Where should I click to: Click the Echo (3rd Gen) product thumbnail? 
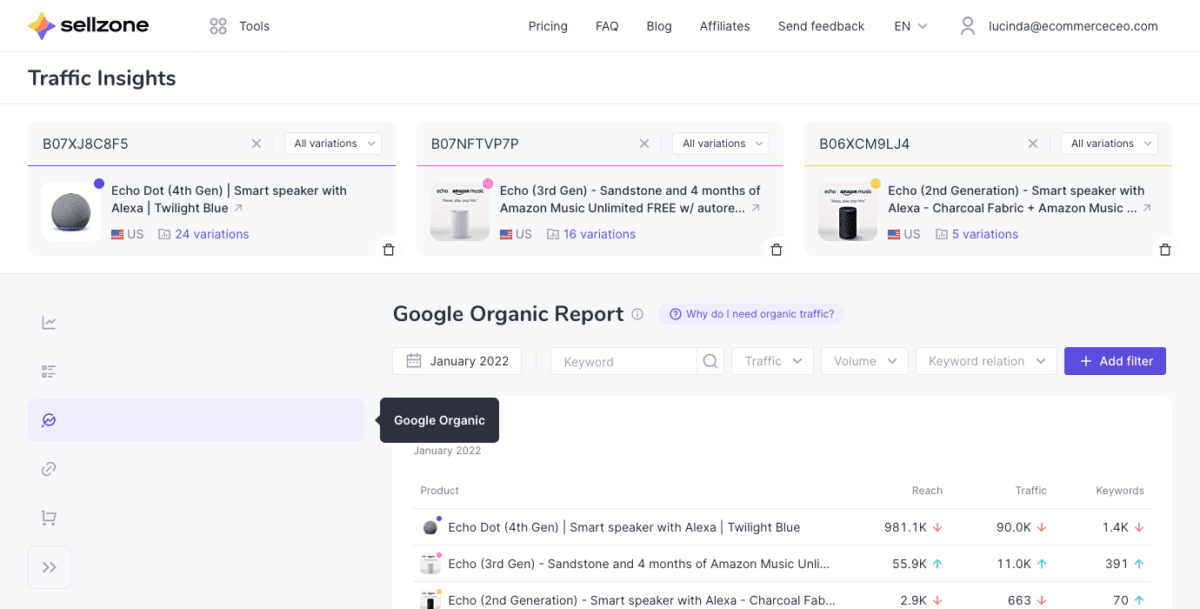[x=460, y=211]
